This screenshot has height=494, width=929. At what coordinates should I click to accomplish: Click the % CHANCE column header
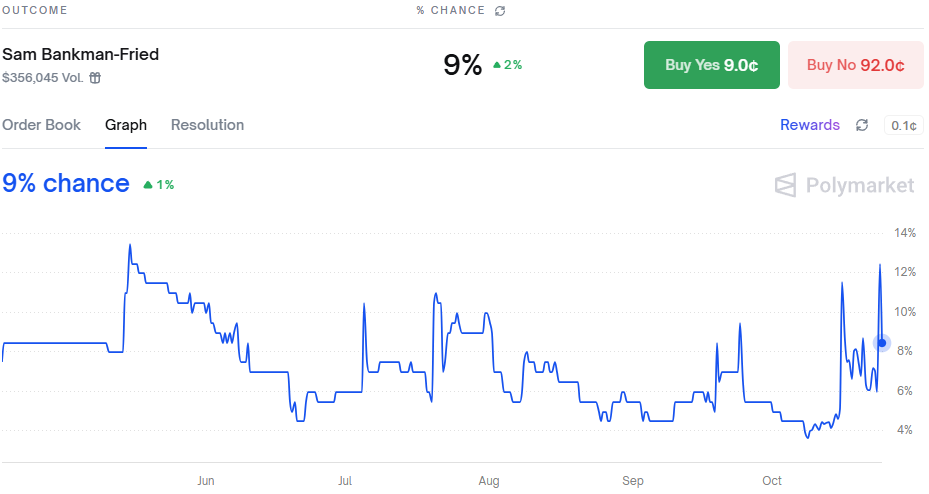pyautogui.click(x=450, y=11)
